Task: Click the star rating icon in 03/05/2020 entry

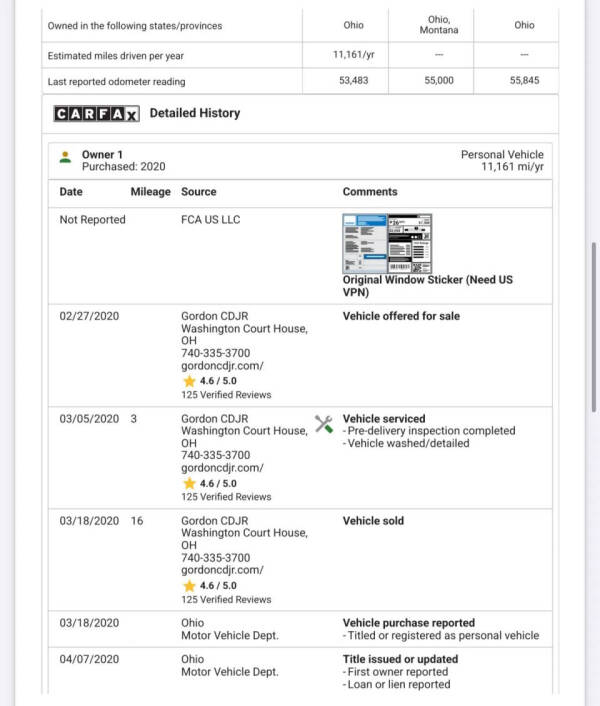Action: pos(188,483)
